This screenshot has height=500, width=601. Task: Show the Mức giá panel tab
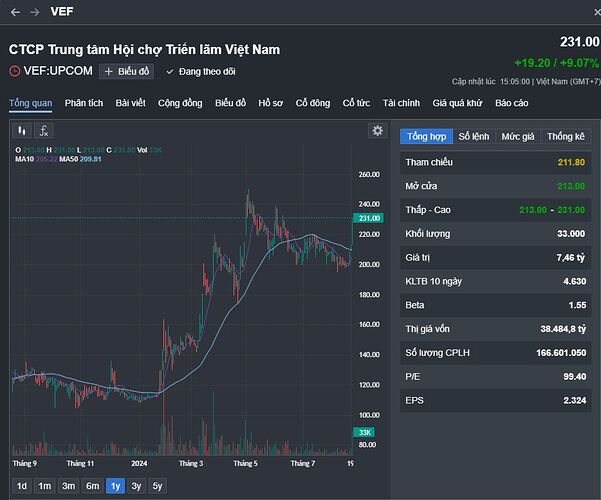coord(517,136)
